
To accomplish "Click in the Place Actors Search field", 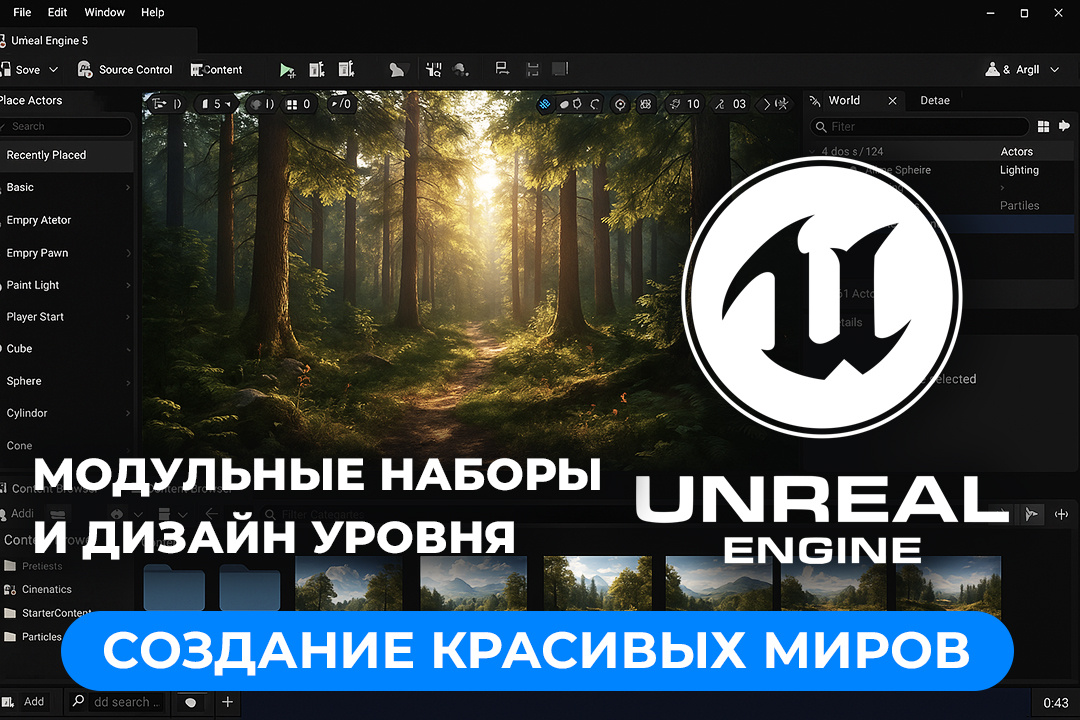I will [x=65, y=127].
